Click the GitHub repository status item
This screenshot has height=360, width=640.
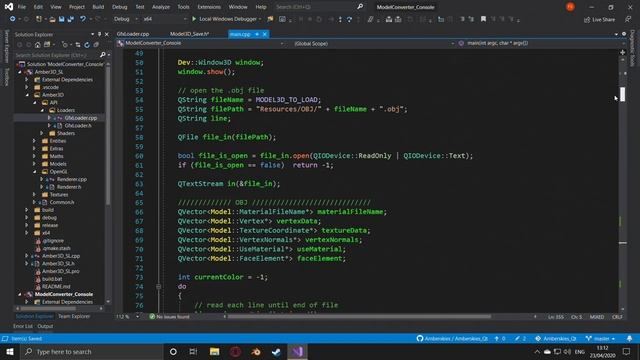click(x=452, y=338)
